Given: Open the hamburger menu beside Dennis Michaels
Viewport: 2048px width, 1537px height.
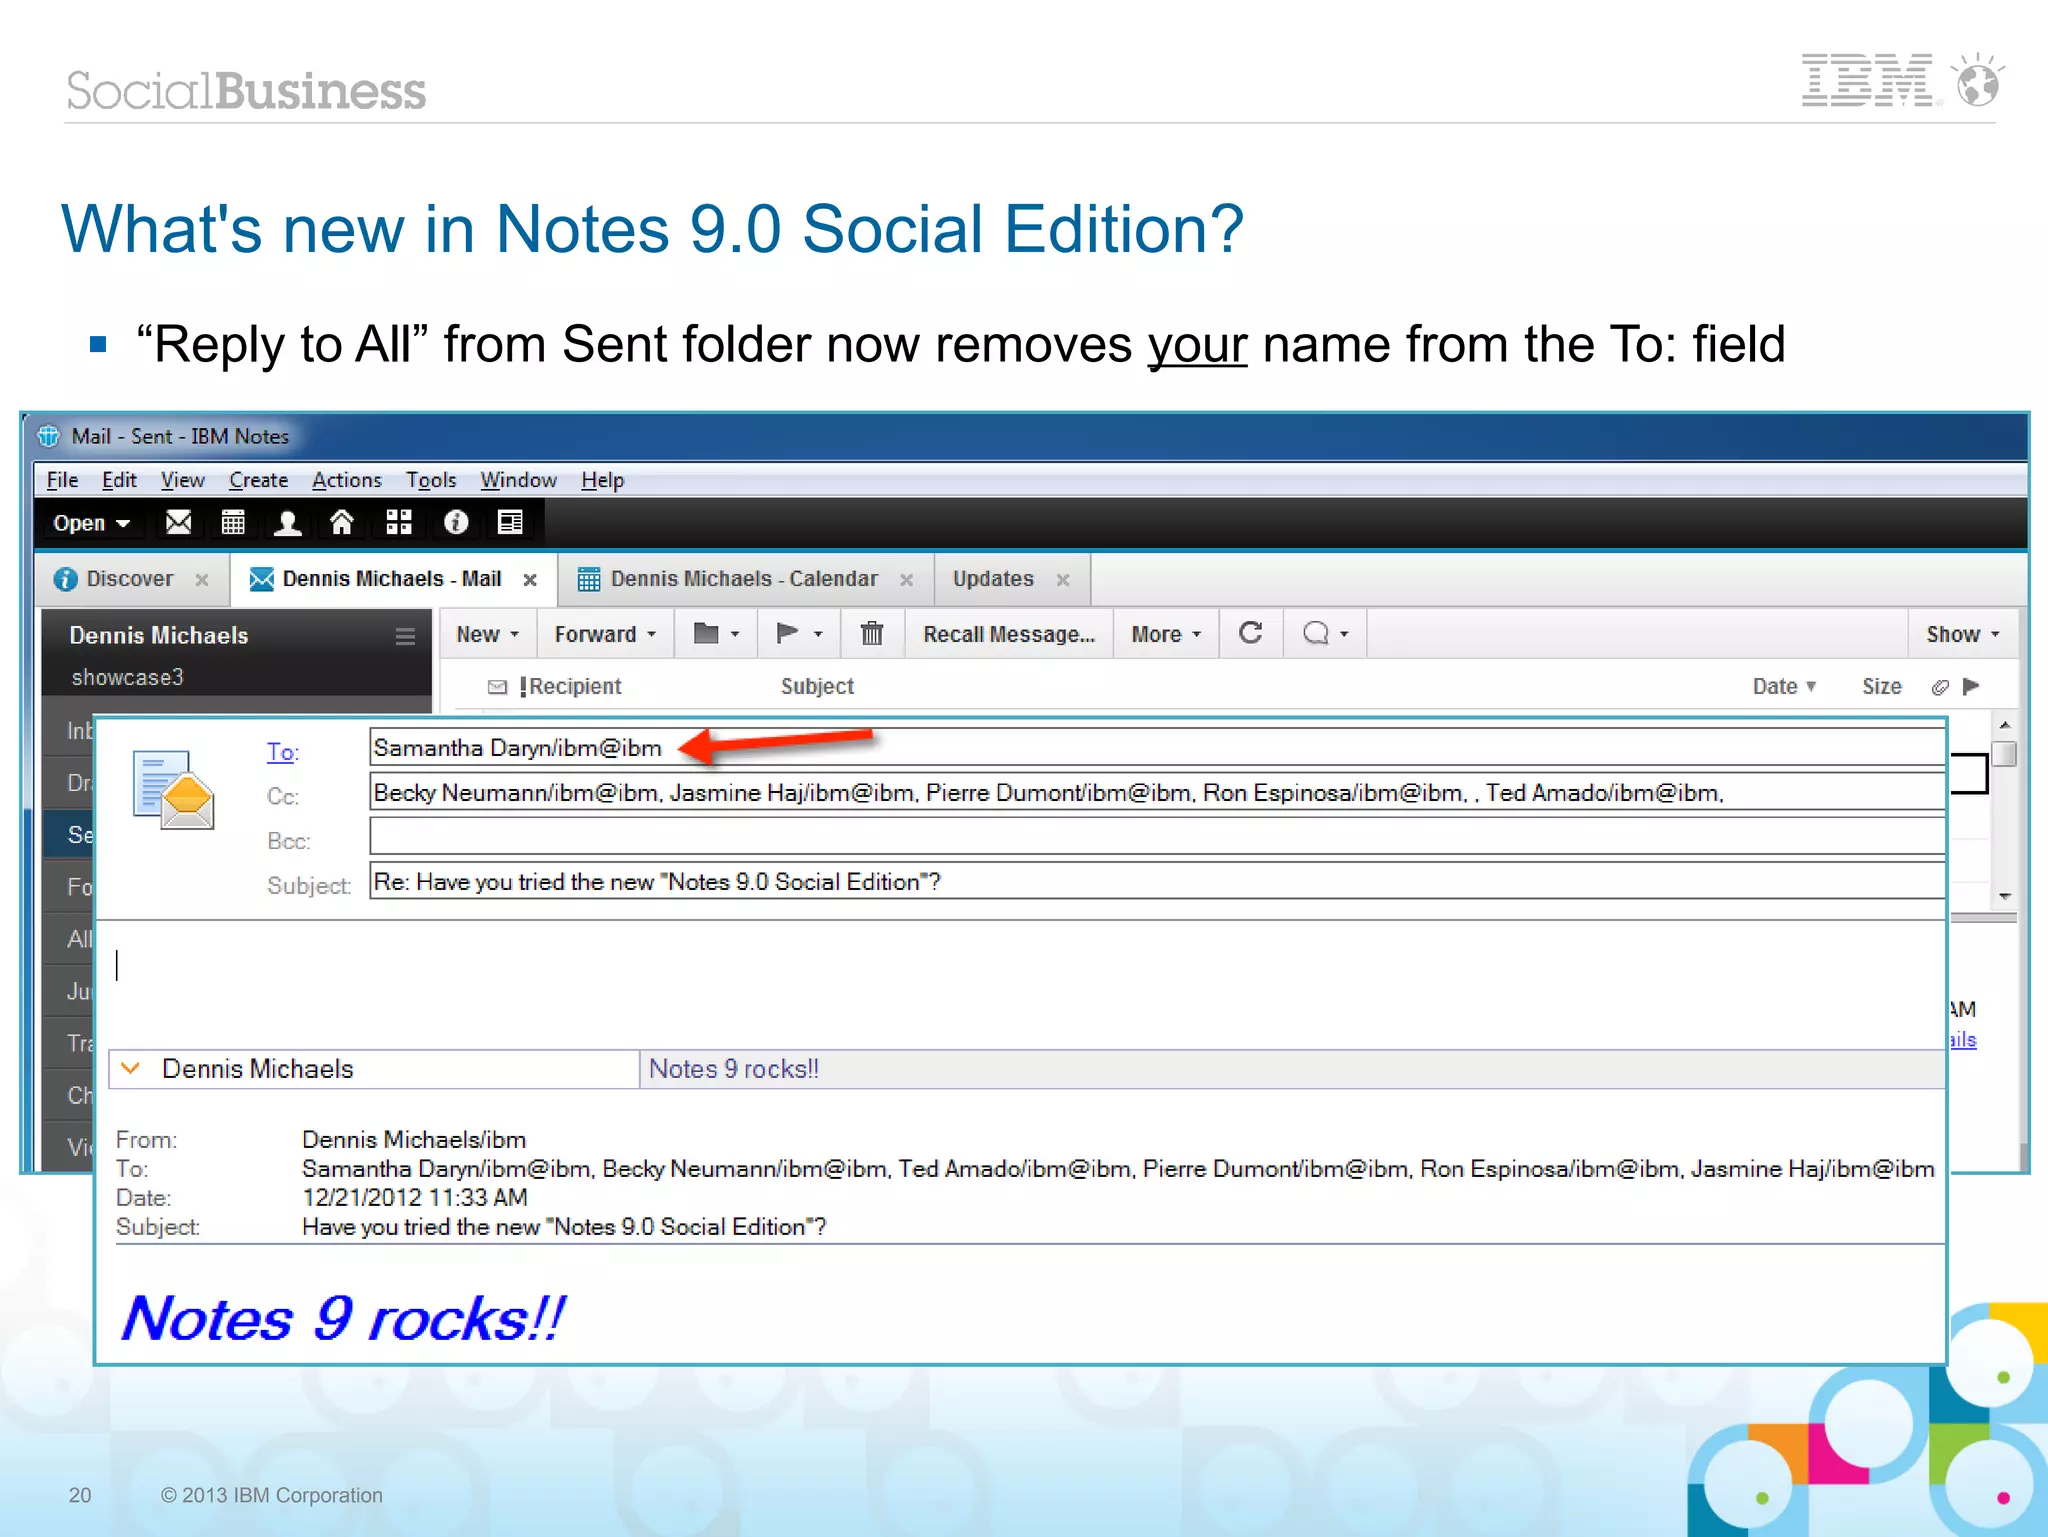Looking at the screenshot, I should (x=405, y=636).
